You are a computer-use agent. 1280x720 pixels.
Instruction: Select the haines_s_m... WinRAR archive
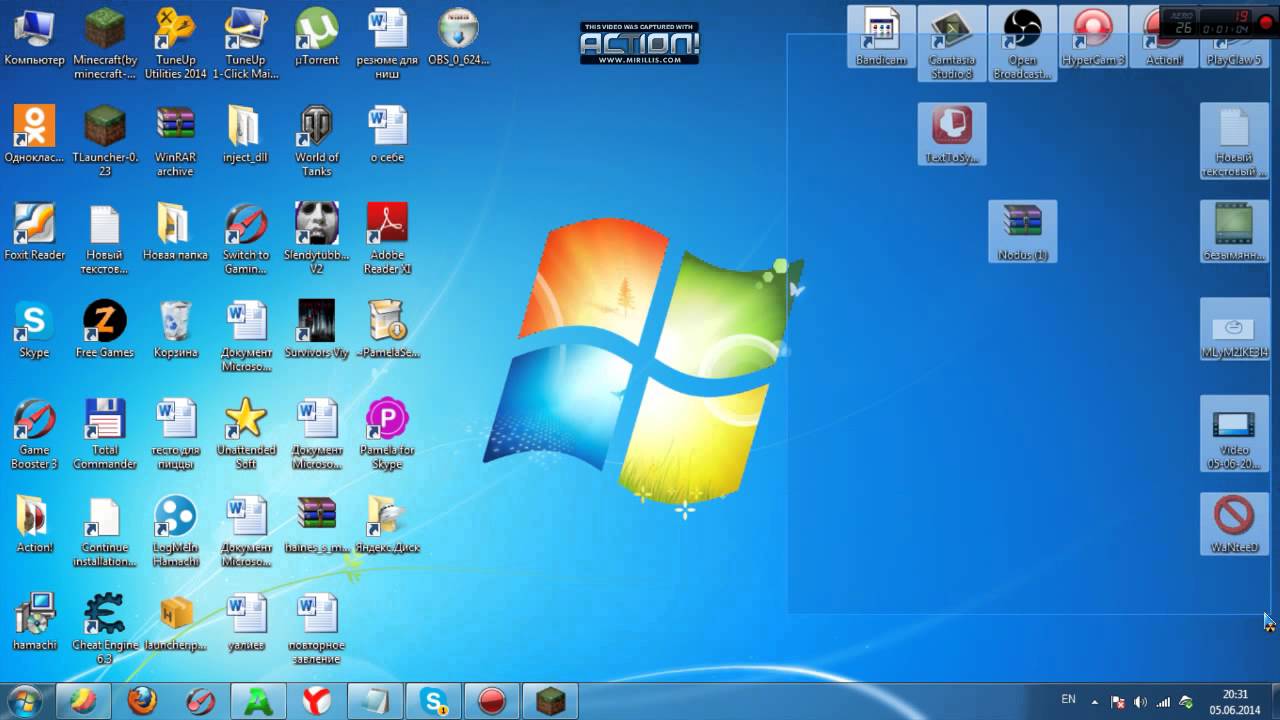(x=317, y=526)
